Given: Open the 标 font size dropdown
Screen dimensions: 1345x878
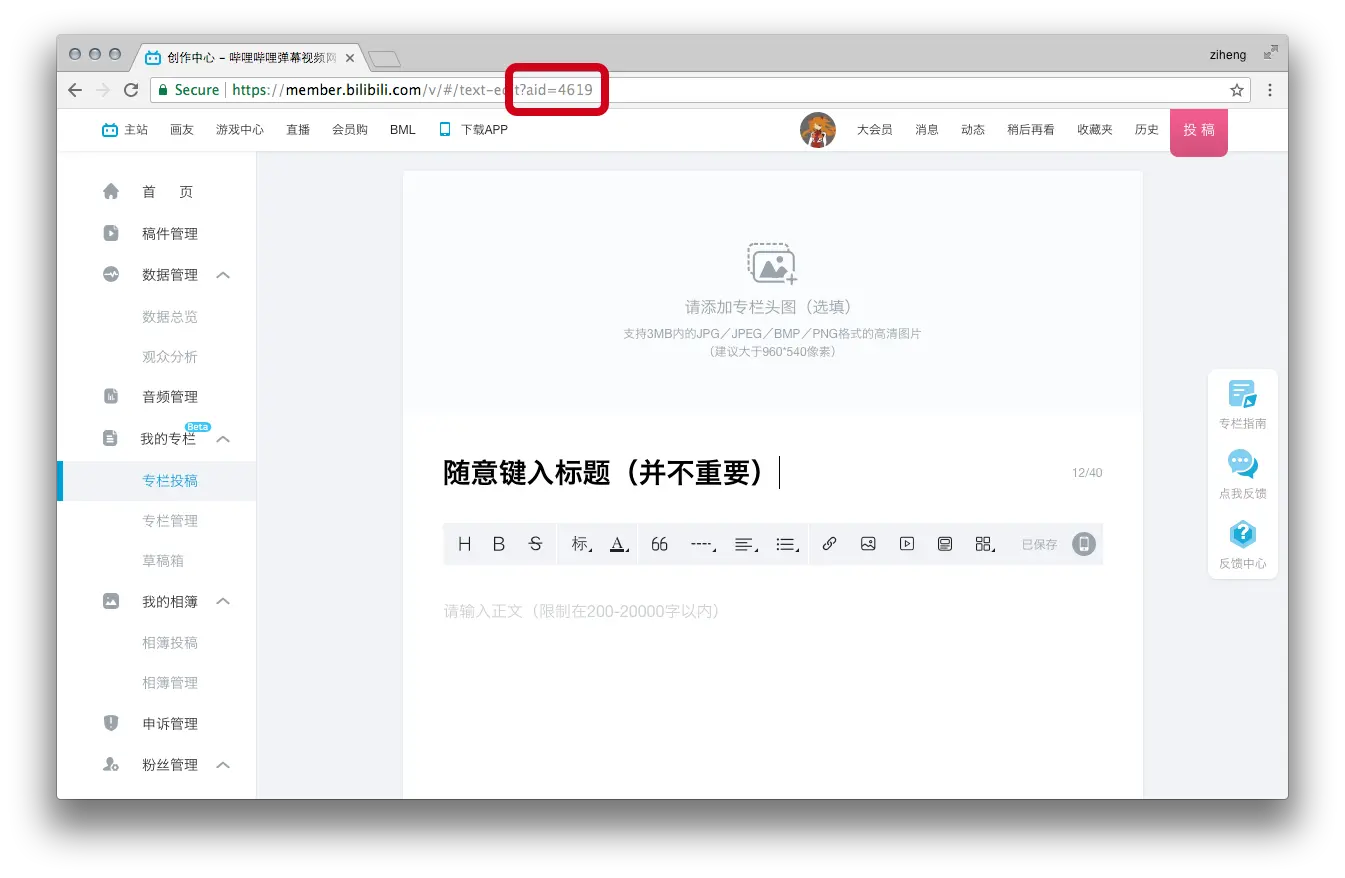Looking at the screenshot, I should pyautogui.click(x=581, y=544).
